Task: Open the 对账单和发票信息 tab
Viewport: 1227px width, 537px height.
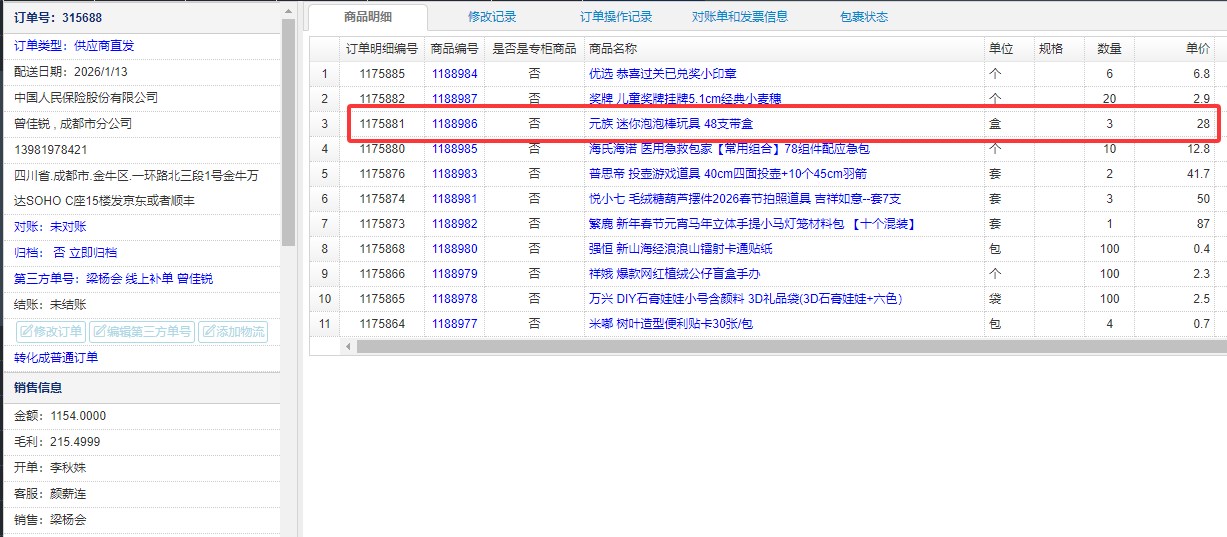Action: tap(739, 17)
